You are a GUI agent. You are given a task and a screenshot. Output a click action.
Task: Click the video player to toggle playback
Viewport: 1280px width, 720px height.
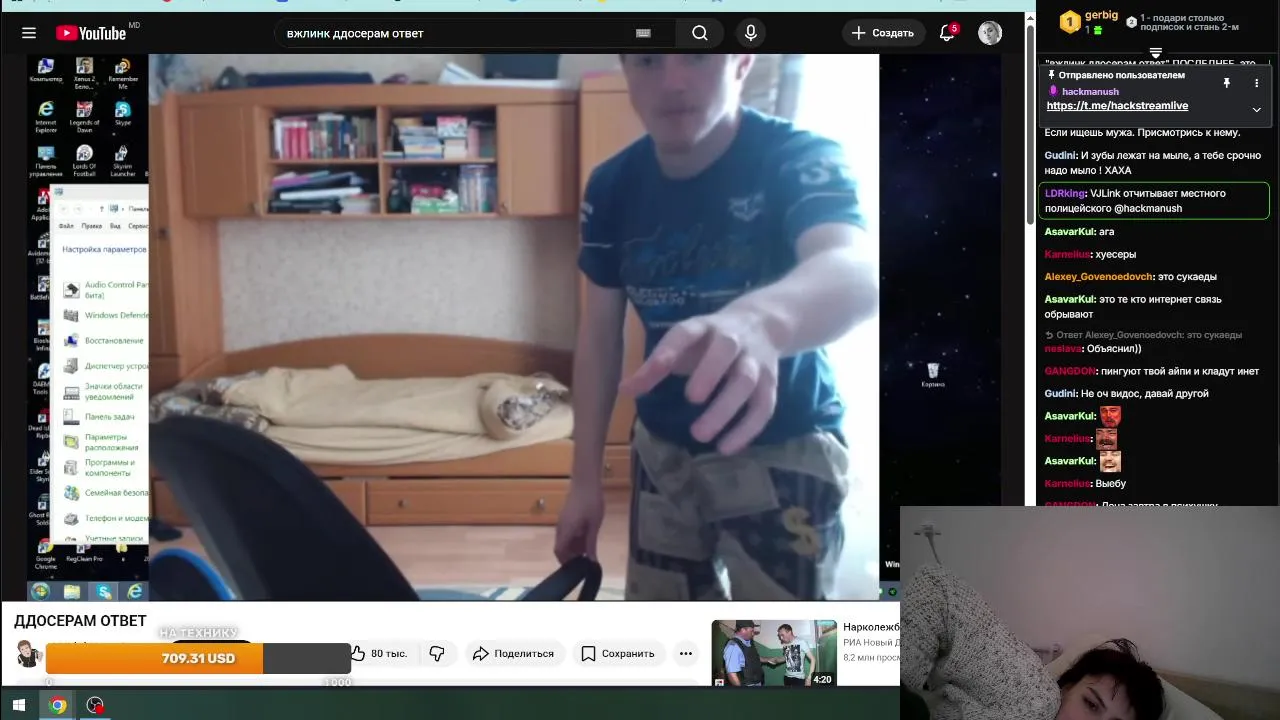click(x=513, y=327)
